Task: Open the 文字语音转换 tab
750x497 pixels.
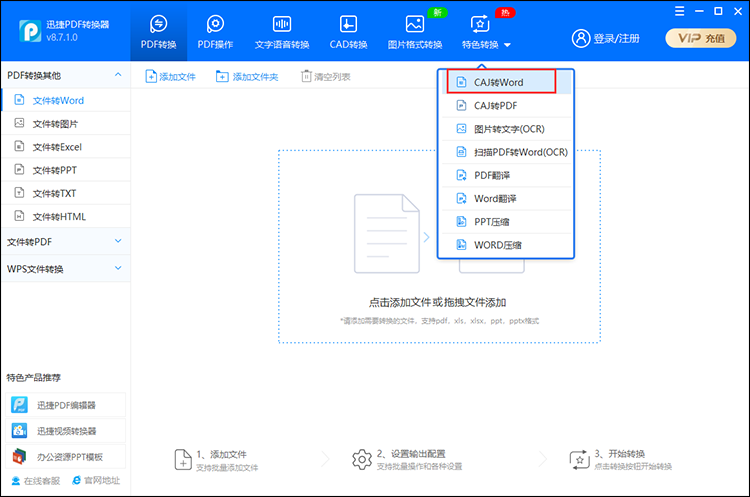Action: pyautogui.click(x=282, y=32)
